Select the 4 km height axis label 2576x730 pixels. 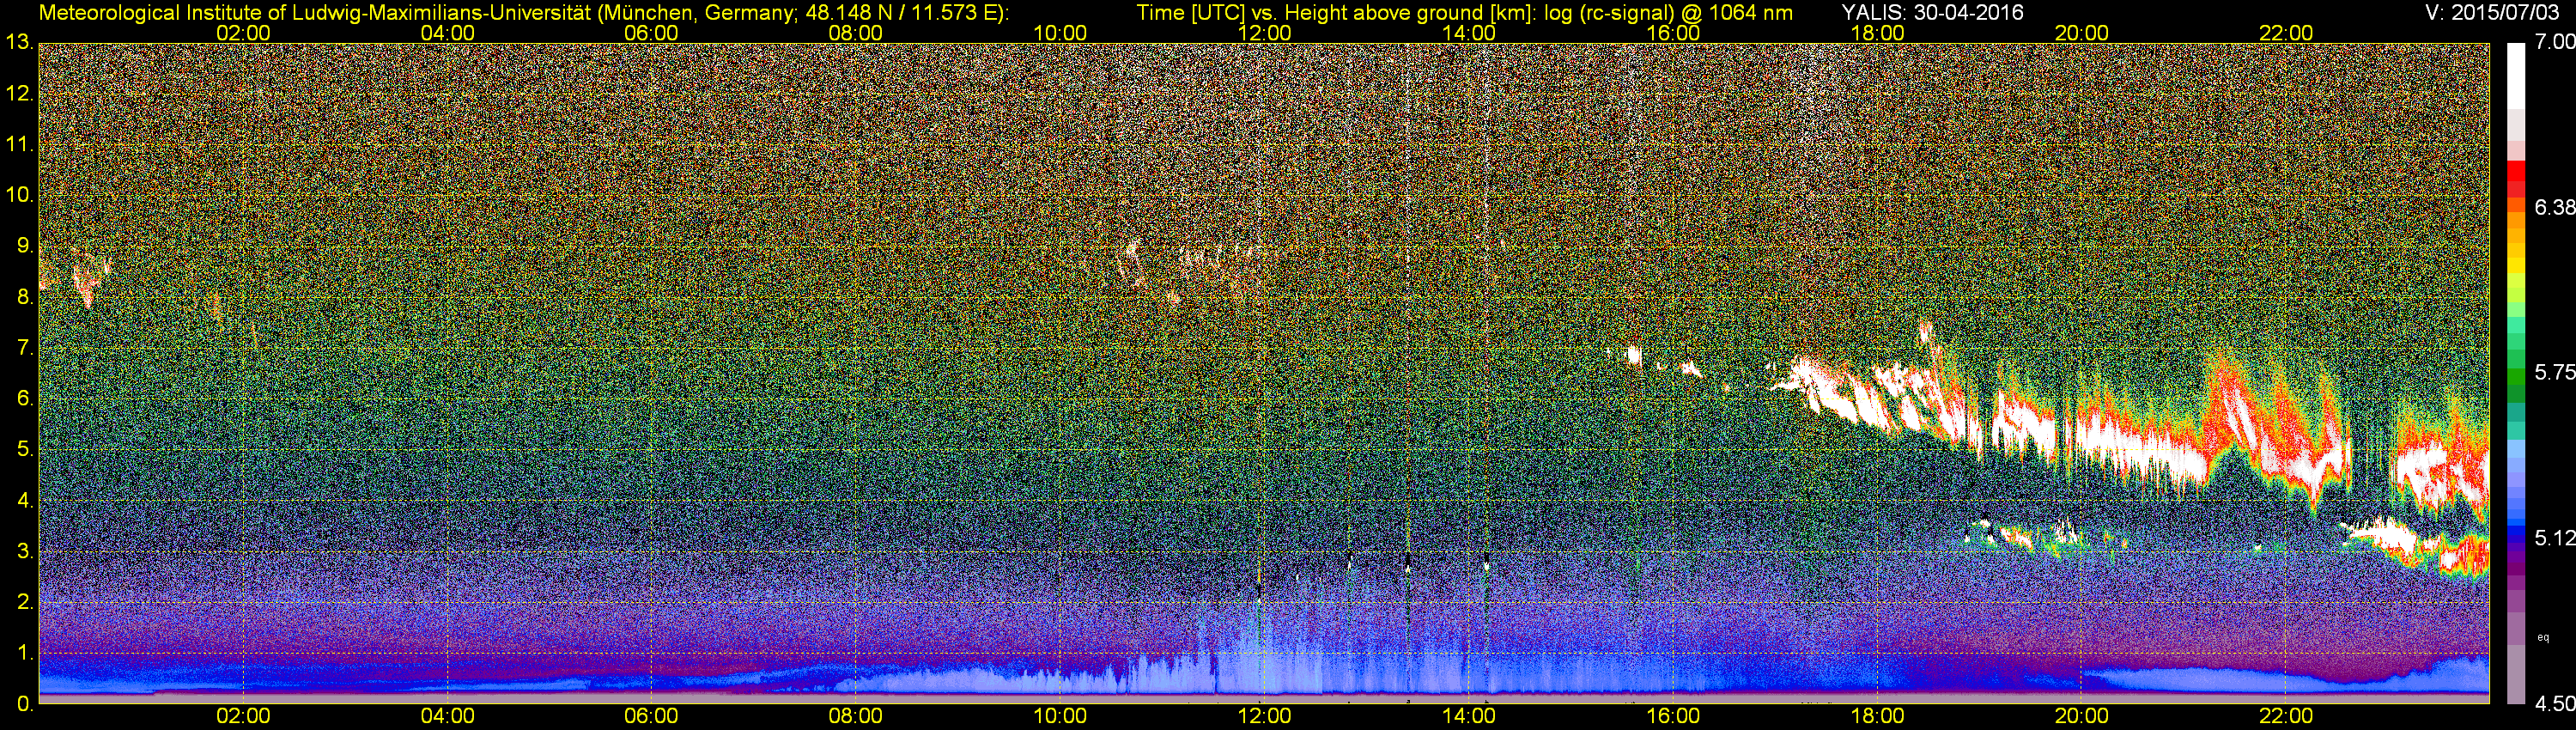pos(25,500)
